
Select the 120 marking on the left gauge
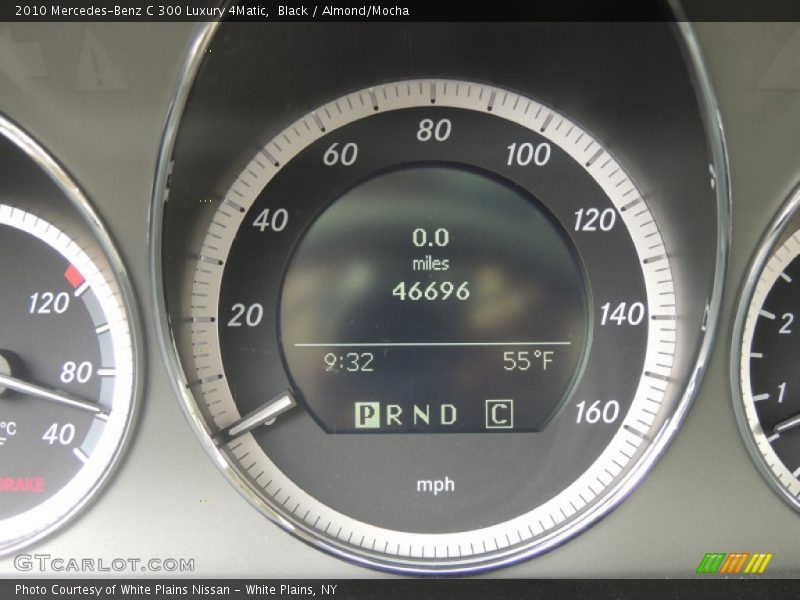[48, 303]
